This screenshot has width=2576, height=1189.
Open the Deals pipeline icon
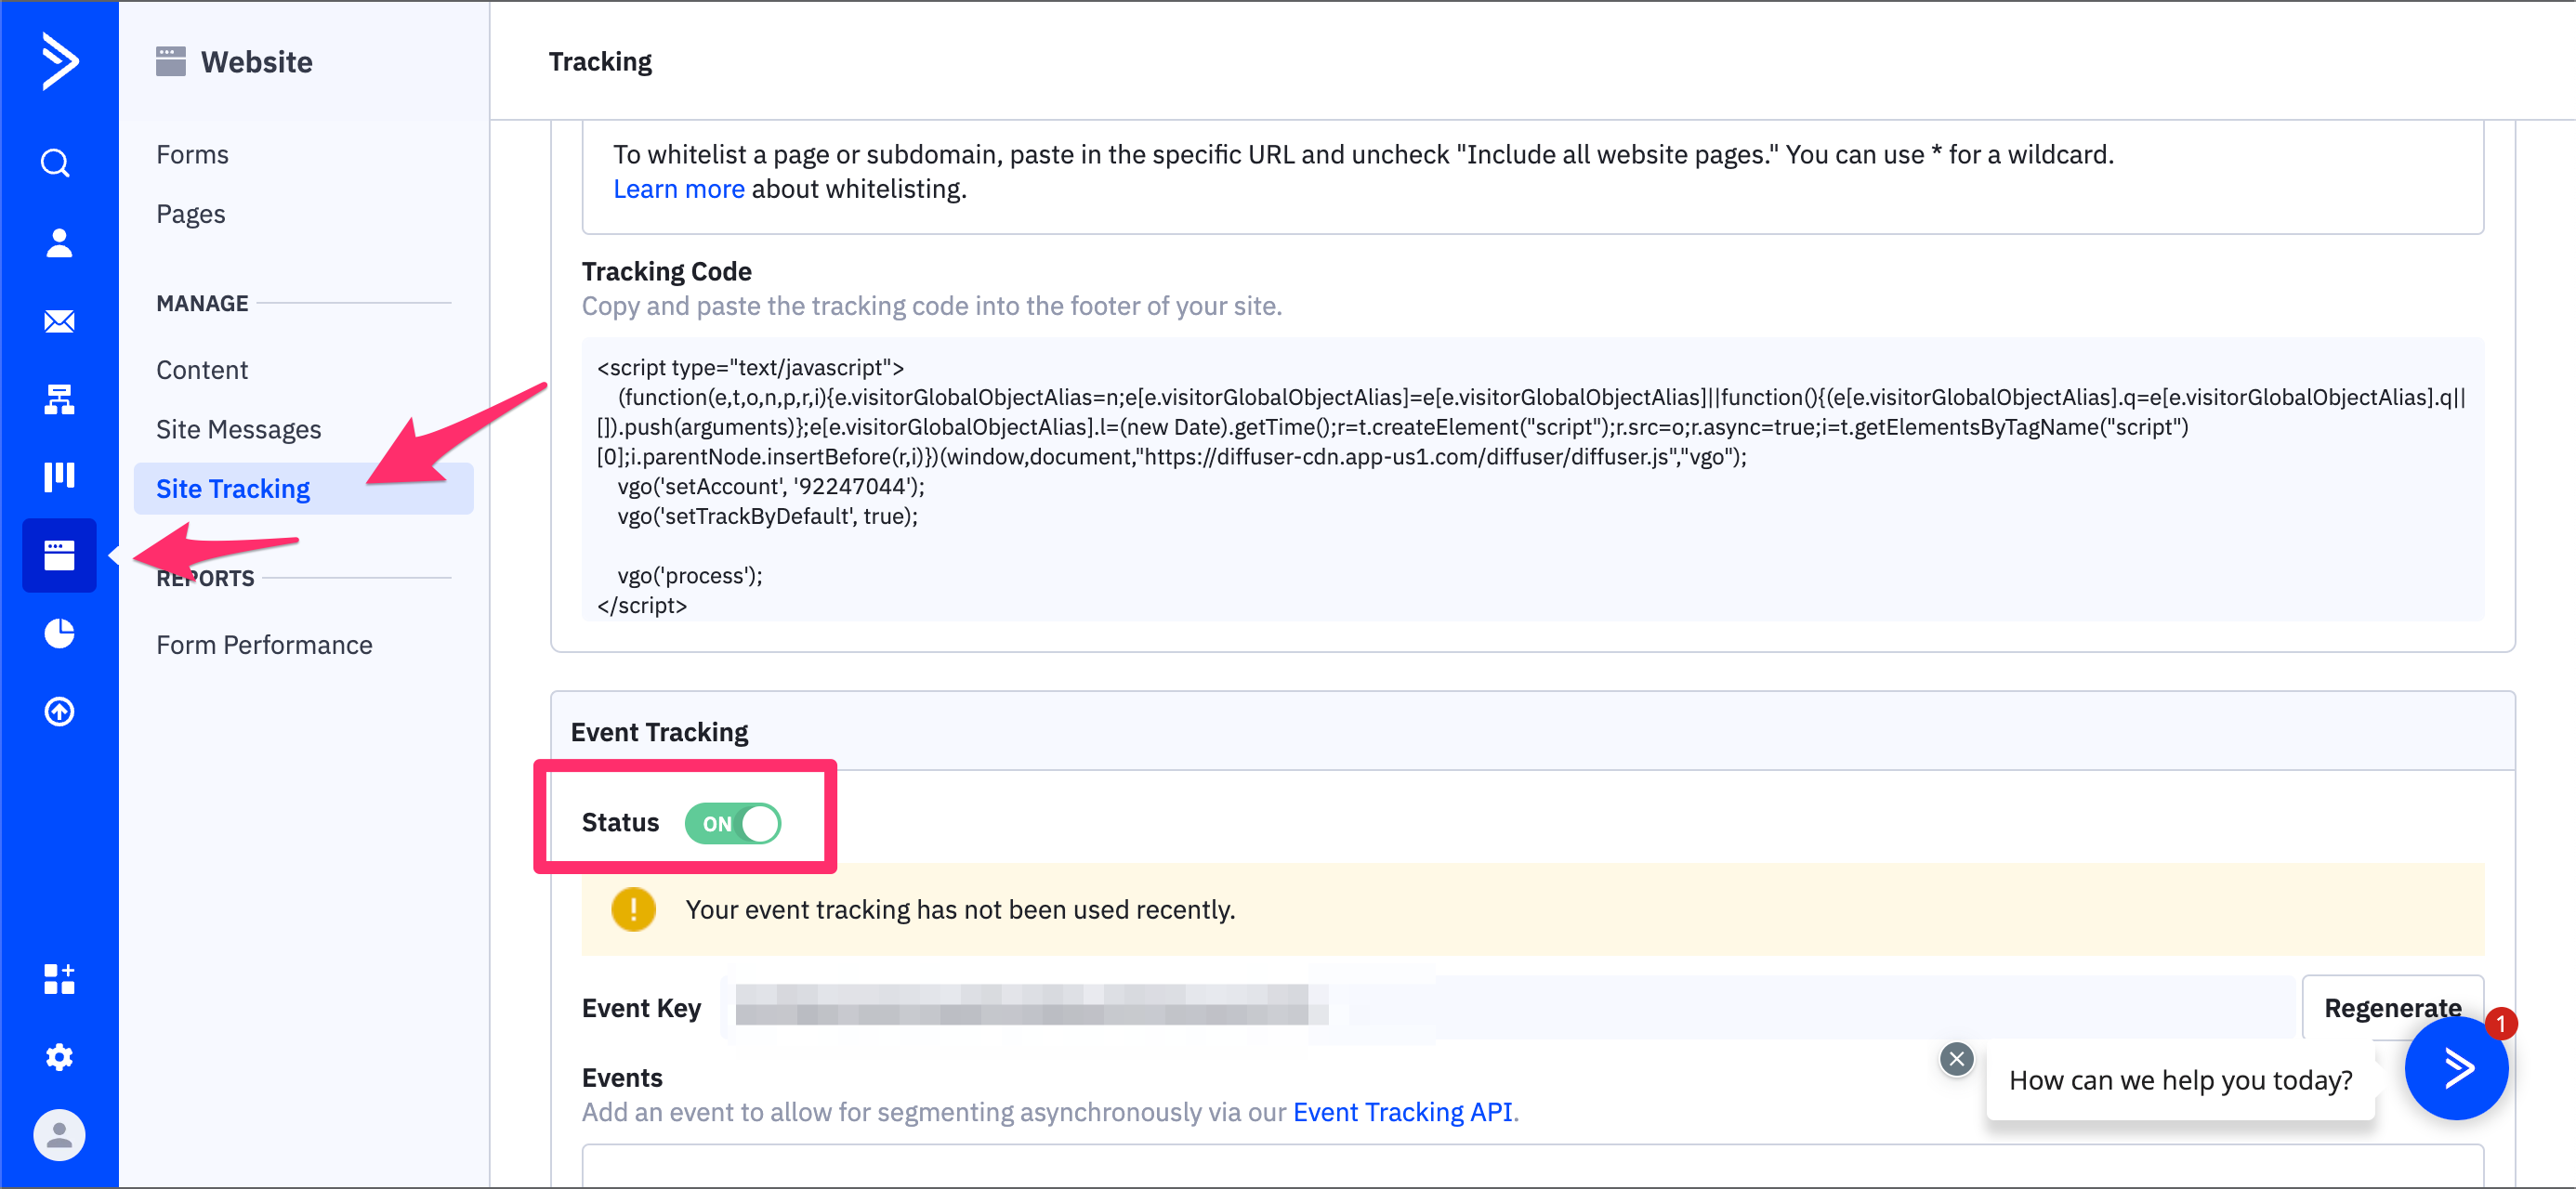pyautogui.click(x=59, y=476)
